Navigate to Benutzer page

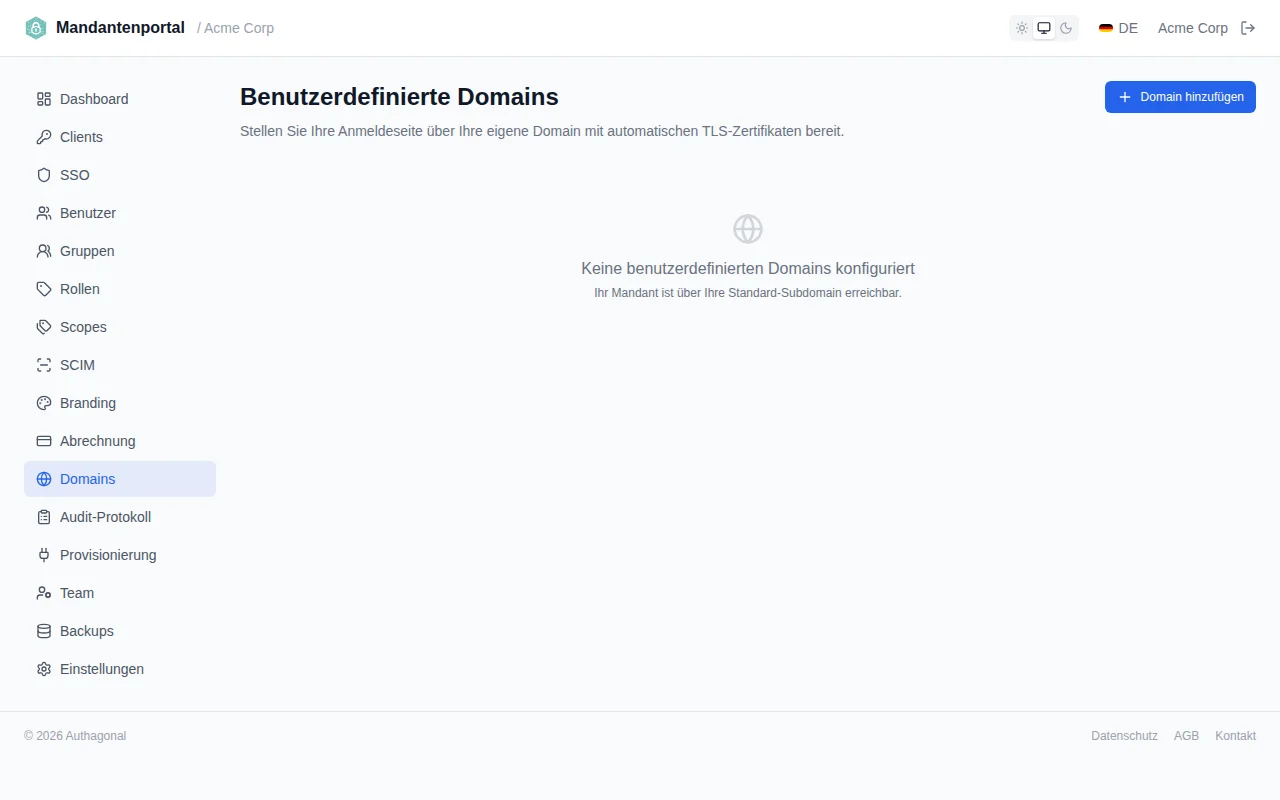click(x=120, y=213)
